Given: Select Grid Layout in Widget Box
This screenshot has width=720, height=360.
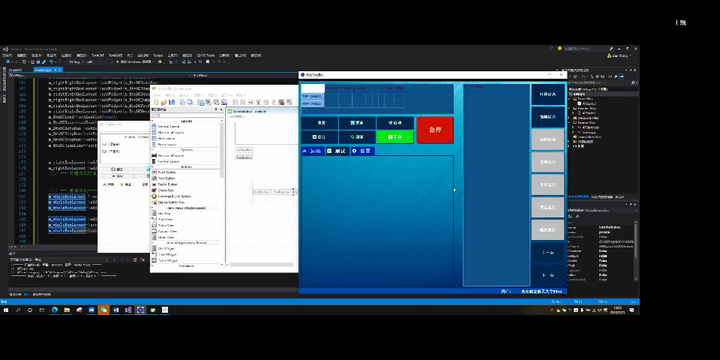Looking at the screenshot, I should pos(167,139).
